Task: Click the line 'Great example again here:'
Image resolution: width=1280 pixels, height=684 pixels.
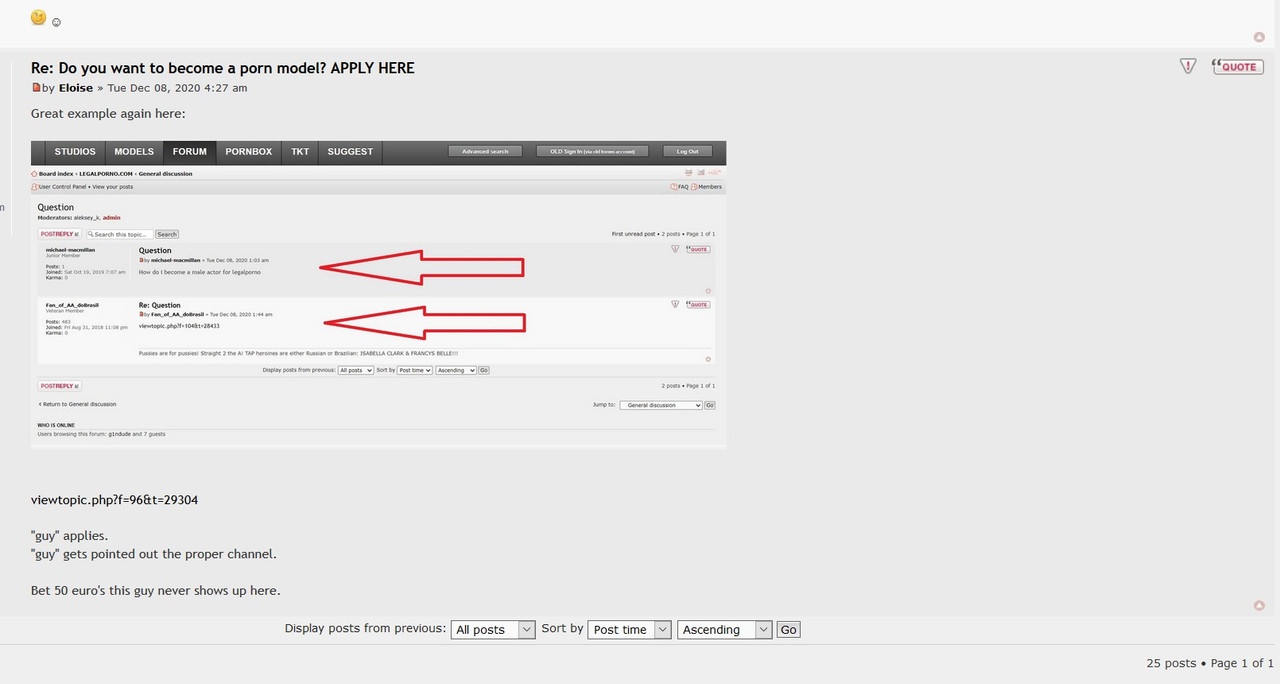Action: pos(108,114)
